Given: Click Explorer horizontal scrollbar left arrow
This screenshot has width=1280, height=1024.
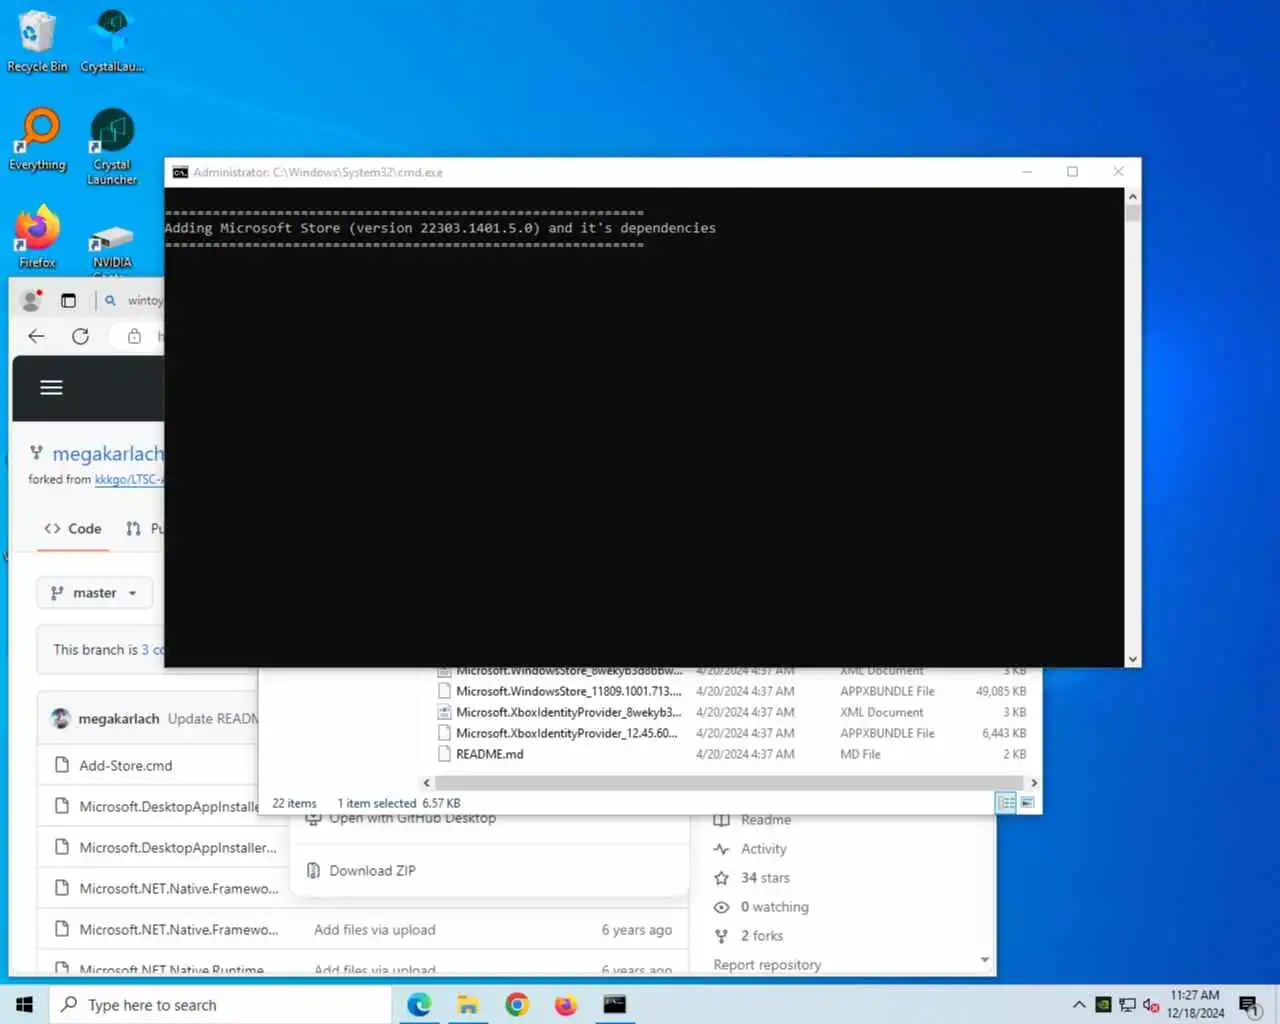Looking at the screenshot, I should tap(427, 782).
